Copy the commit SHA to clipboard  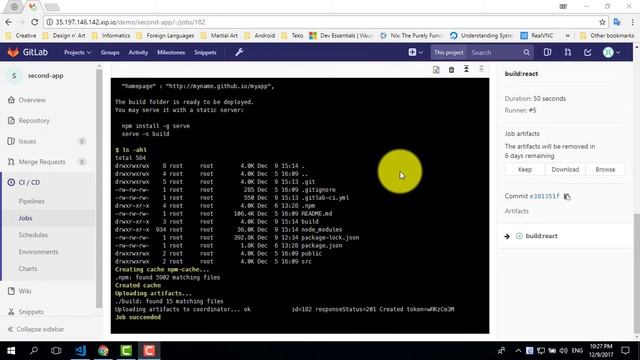point(567,196)
